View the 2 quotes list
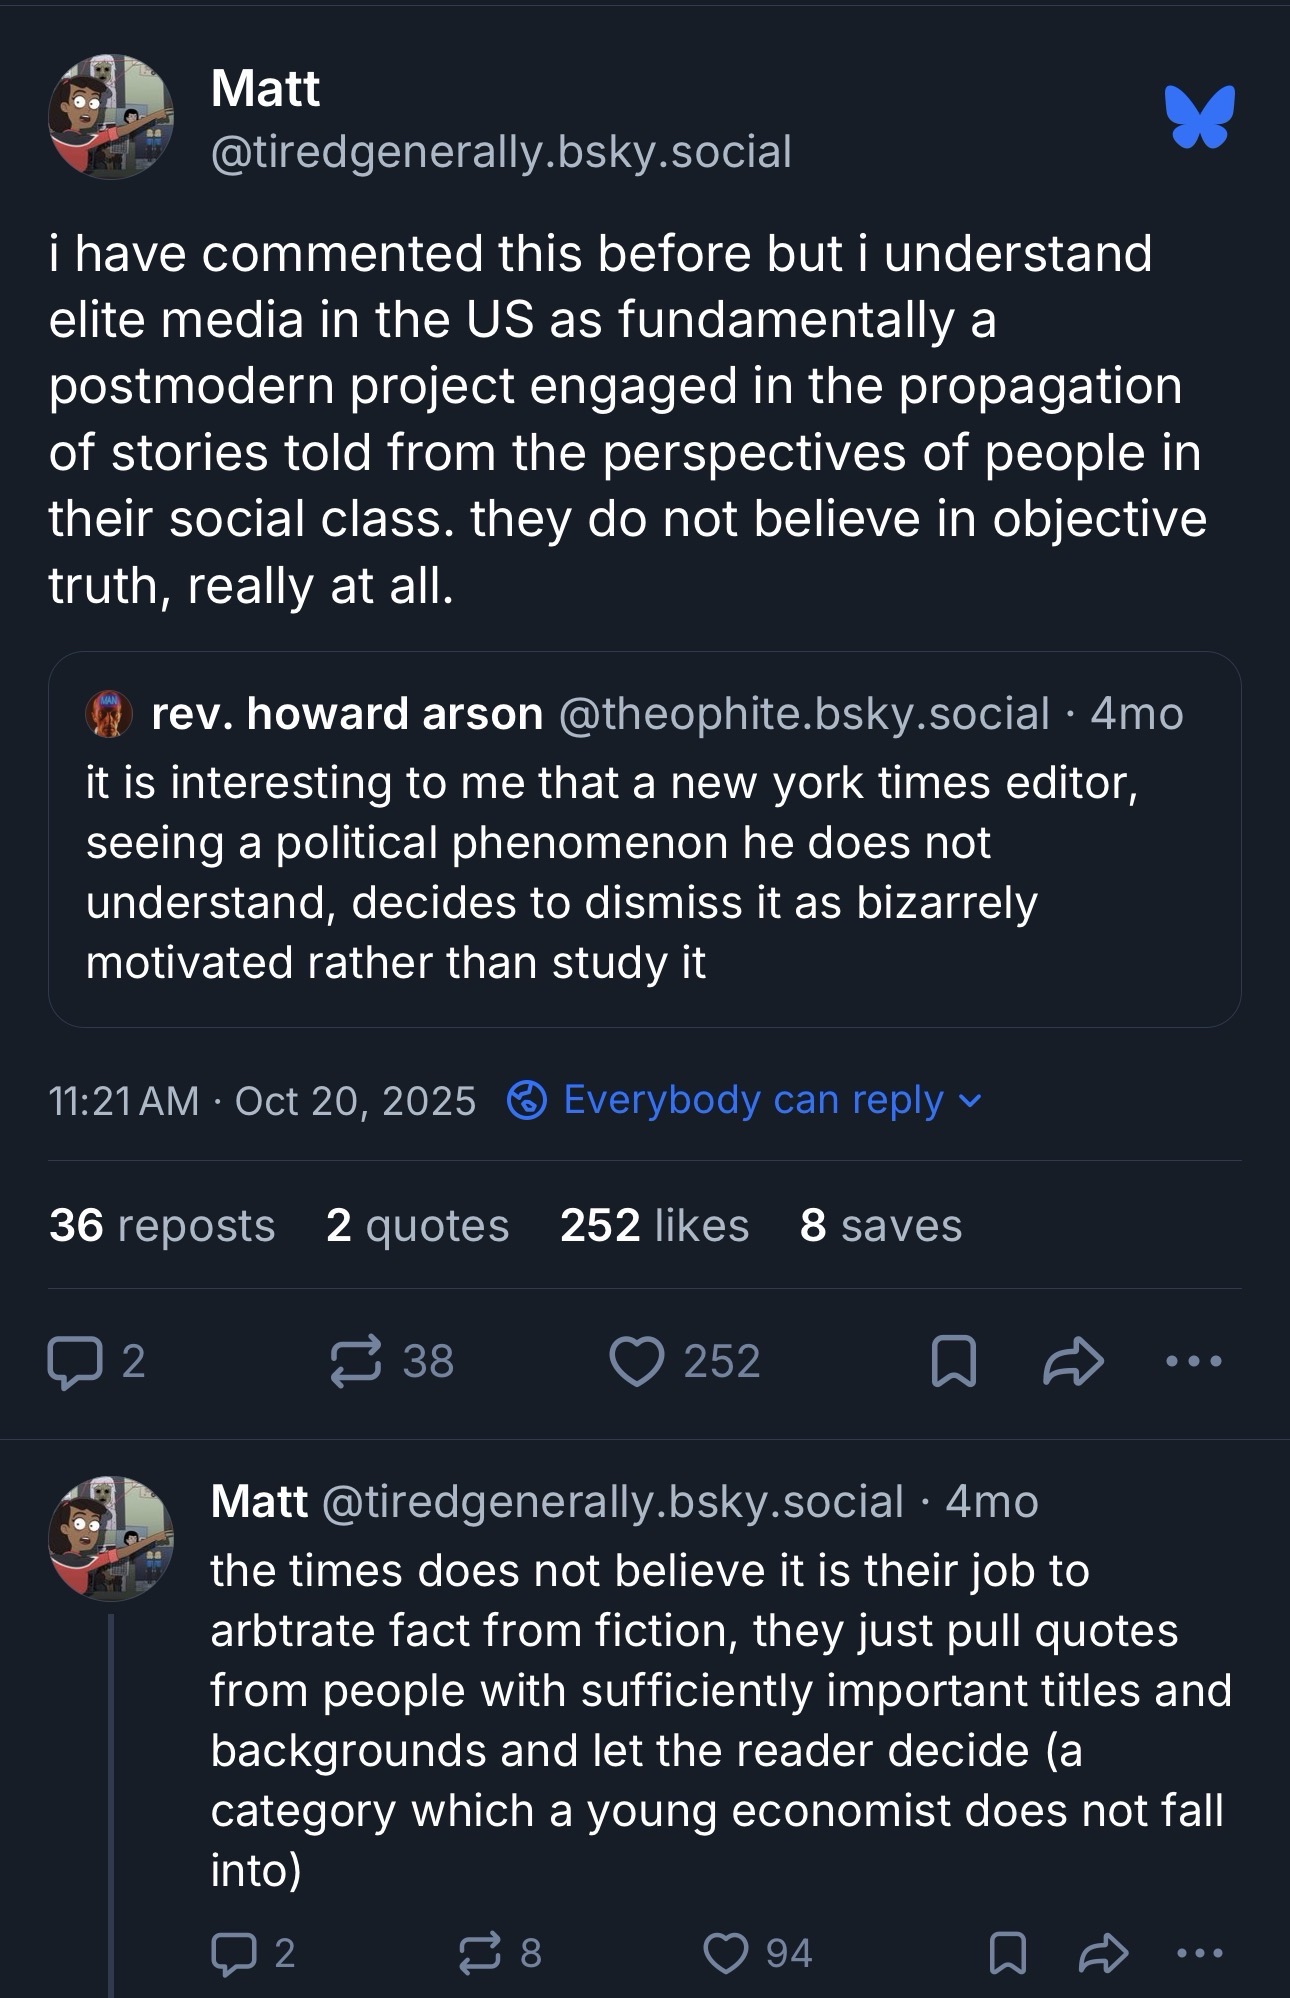Viewport: 1290px width, 1998px height. pyautogui.click(x=417, y=1225)
